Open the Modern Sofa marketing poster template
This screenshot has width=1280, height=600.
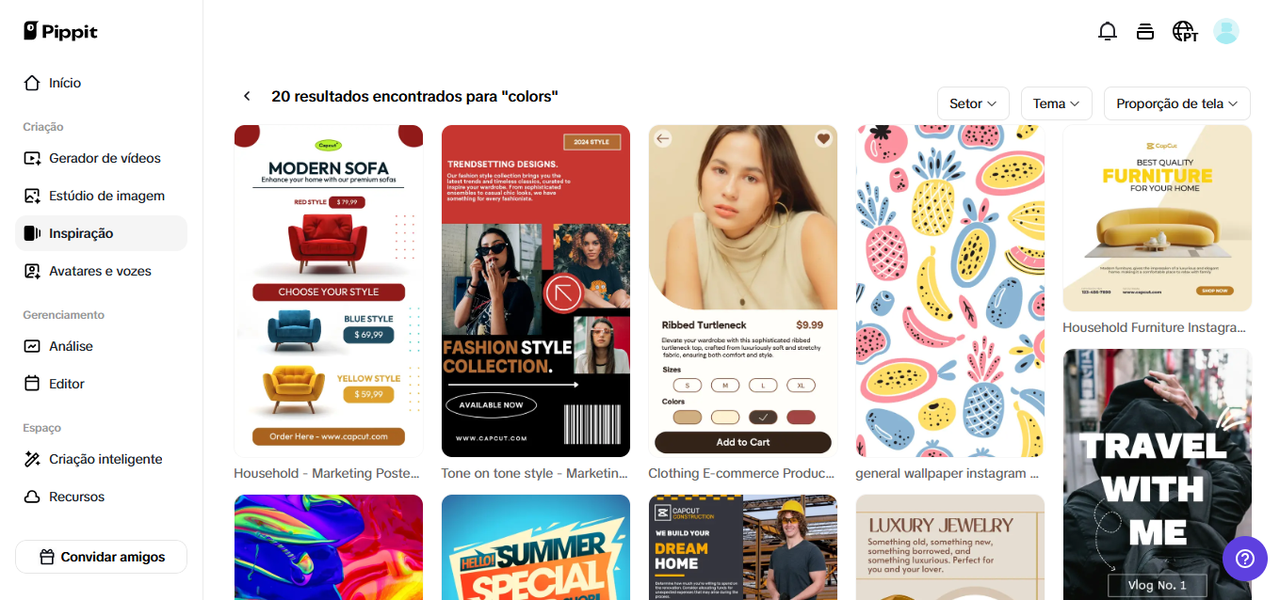pos(329,291)
